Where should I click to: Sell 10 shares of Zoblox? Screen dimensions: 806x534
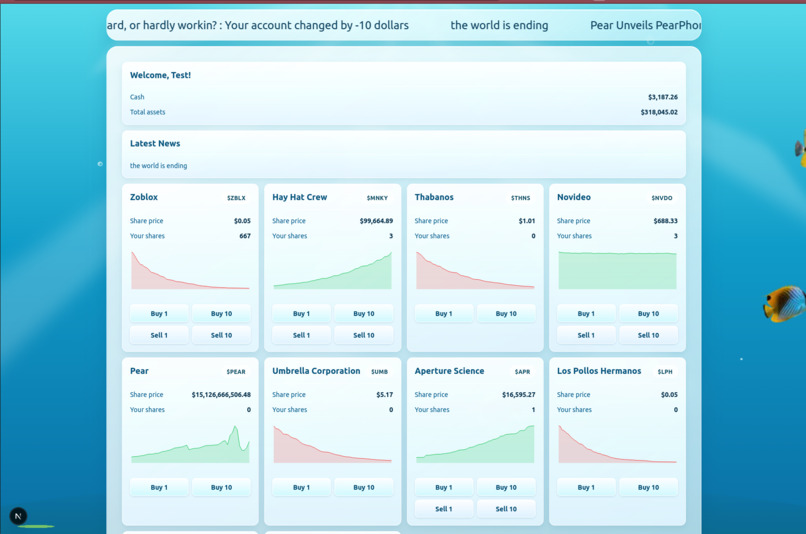[x=221, y=335]
